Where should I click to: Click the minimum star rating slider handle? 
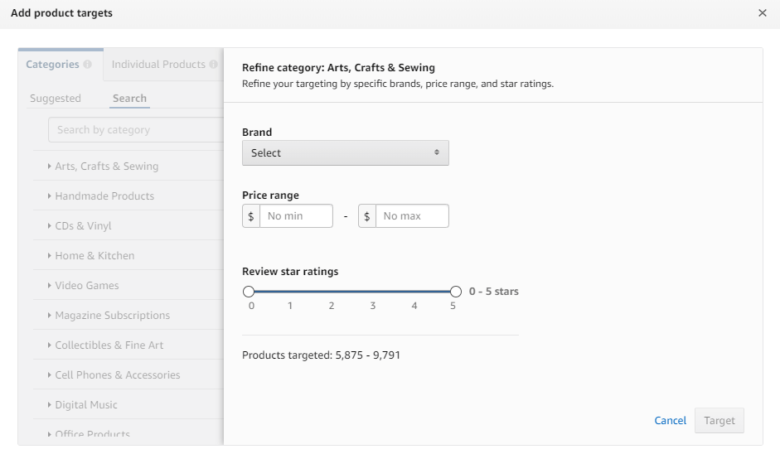click(249, 291)
